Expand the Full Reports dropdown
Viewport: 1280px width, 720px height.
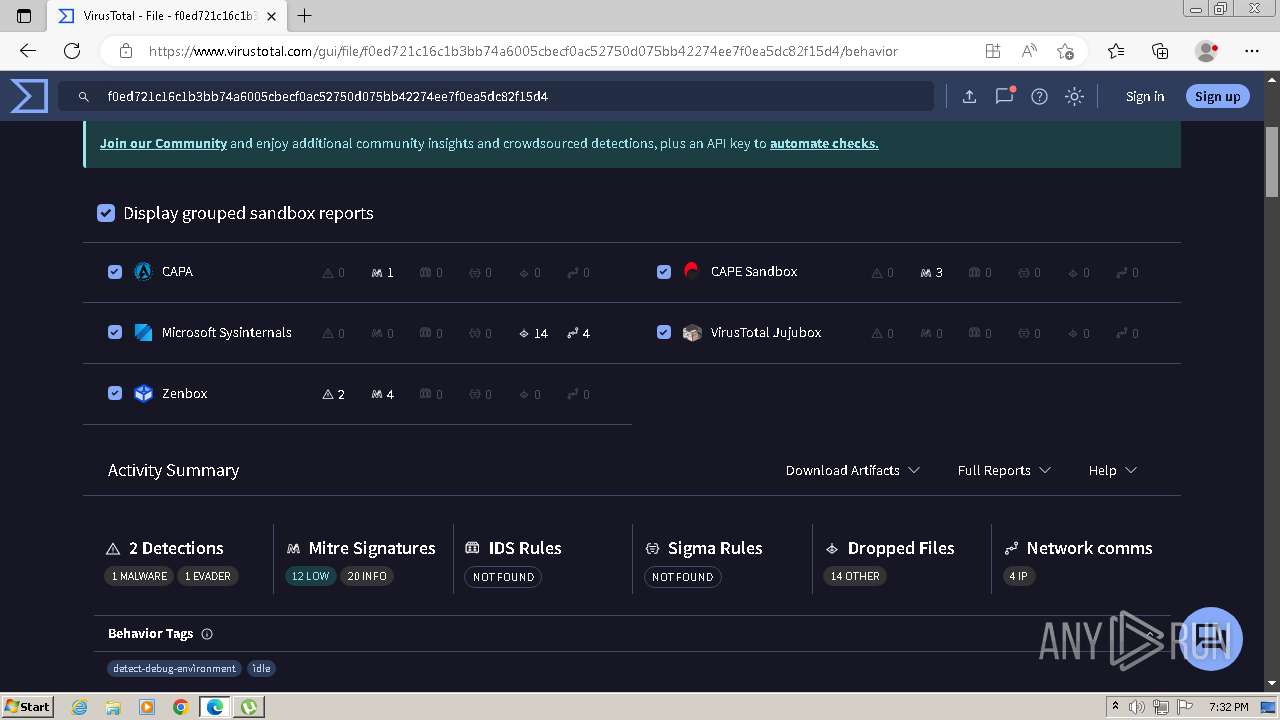(x=1004, y=470)
